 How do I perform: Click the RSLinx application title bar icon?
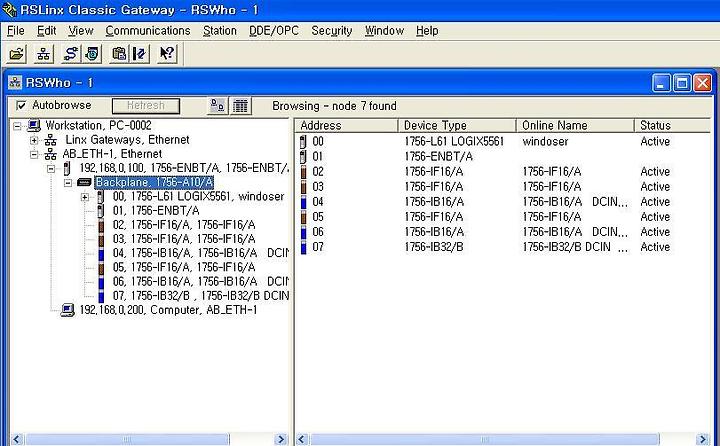10,10
